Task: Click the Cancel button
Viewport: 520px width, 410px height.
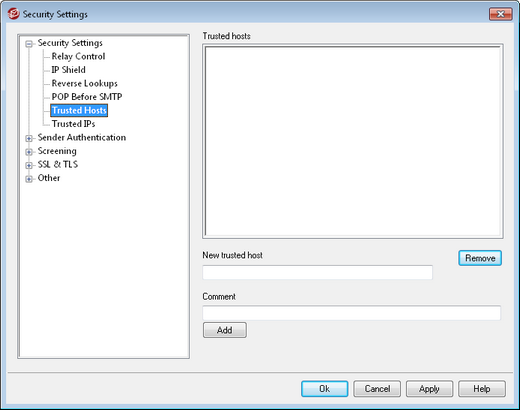Action: pyautogui.click(x=377, y=389)
